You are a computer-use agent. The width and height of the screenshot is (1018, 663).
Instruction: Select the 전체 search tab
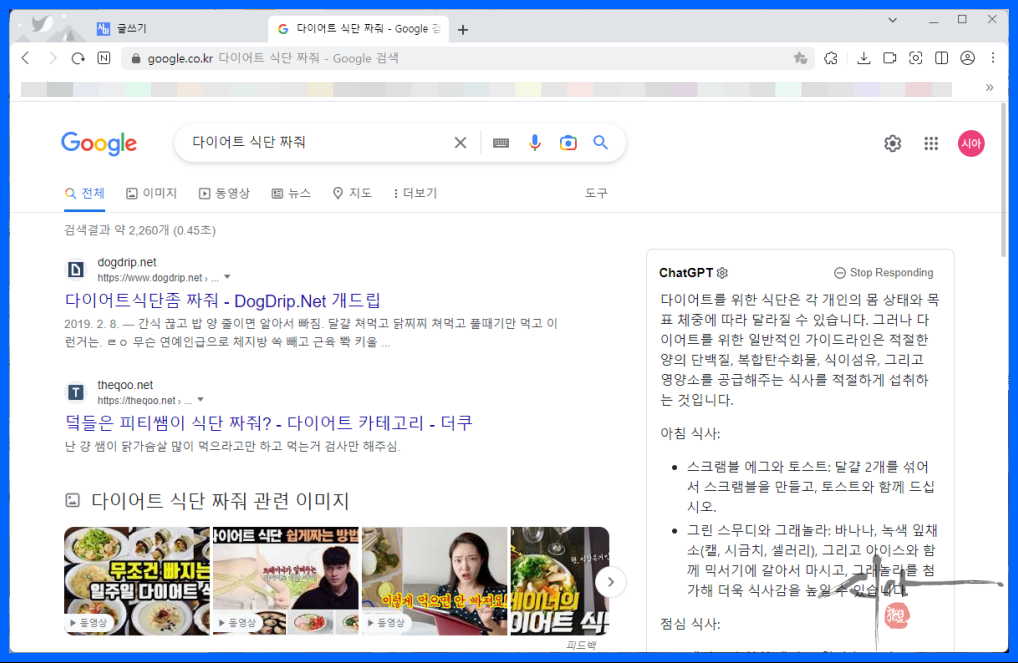(84, 194)
